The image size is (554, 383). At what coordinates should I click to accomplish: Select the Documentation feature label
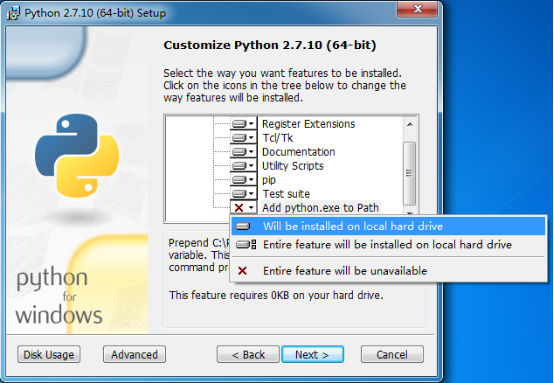tap(299, 152)
